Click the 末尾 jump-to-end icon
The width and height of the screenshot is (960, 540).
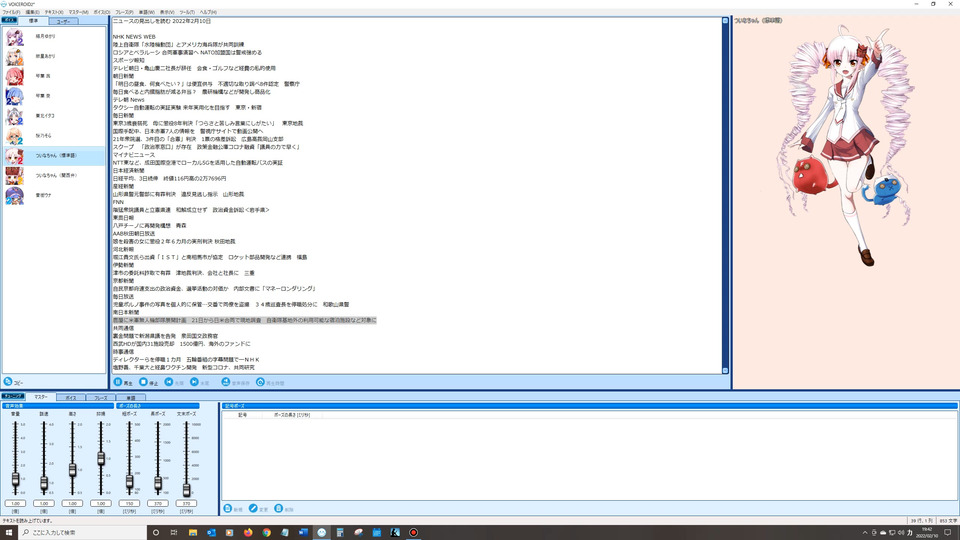tap(194, 382)
